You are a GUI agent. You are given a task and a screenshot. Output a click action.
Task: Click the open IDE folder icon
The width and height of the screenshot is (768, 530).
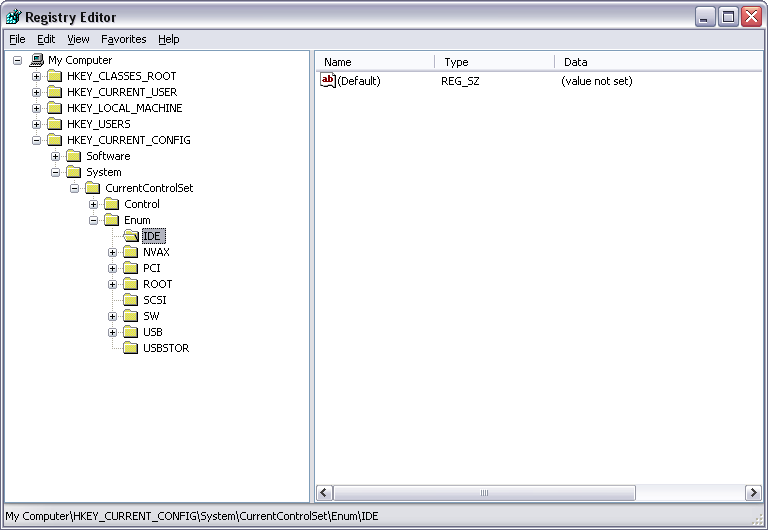point(131,236)
